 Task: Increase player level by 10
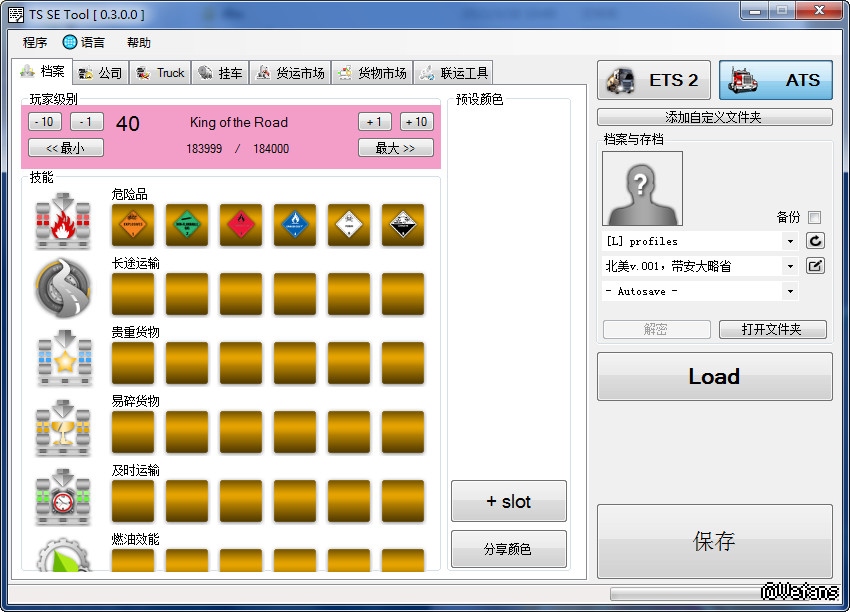(x=417, y=121)
